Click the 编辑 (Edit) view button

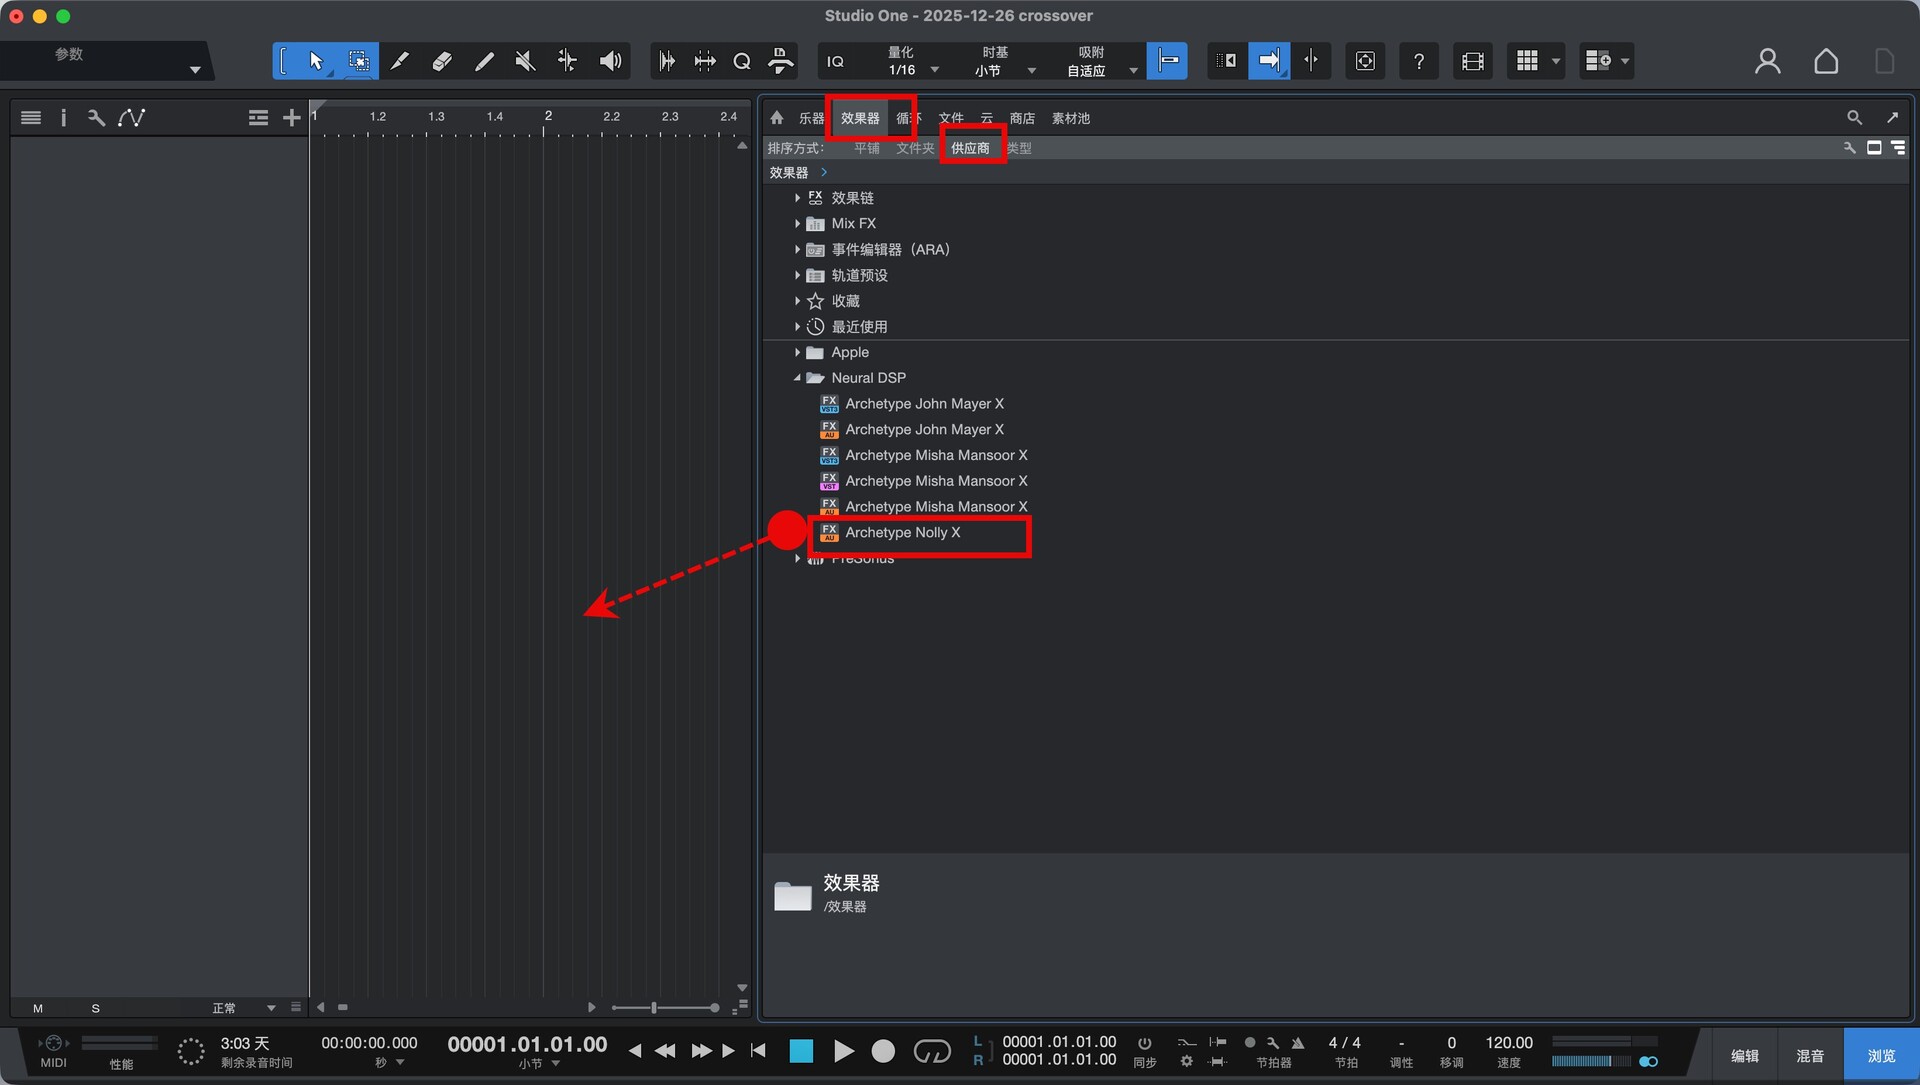point(1744,1056)
